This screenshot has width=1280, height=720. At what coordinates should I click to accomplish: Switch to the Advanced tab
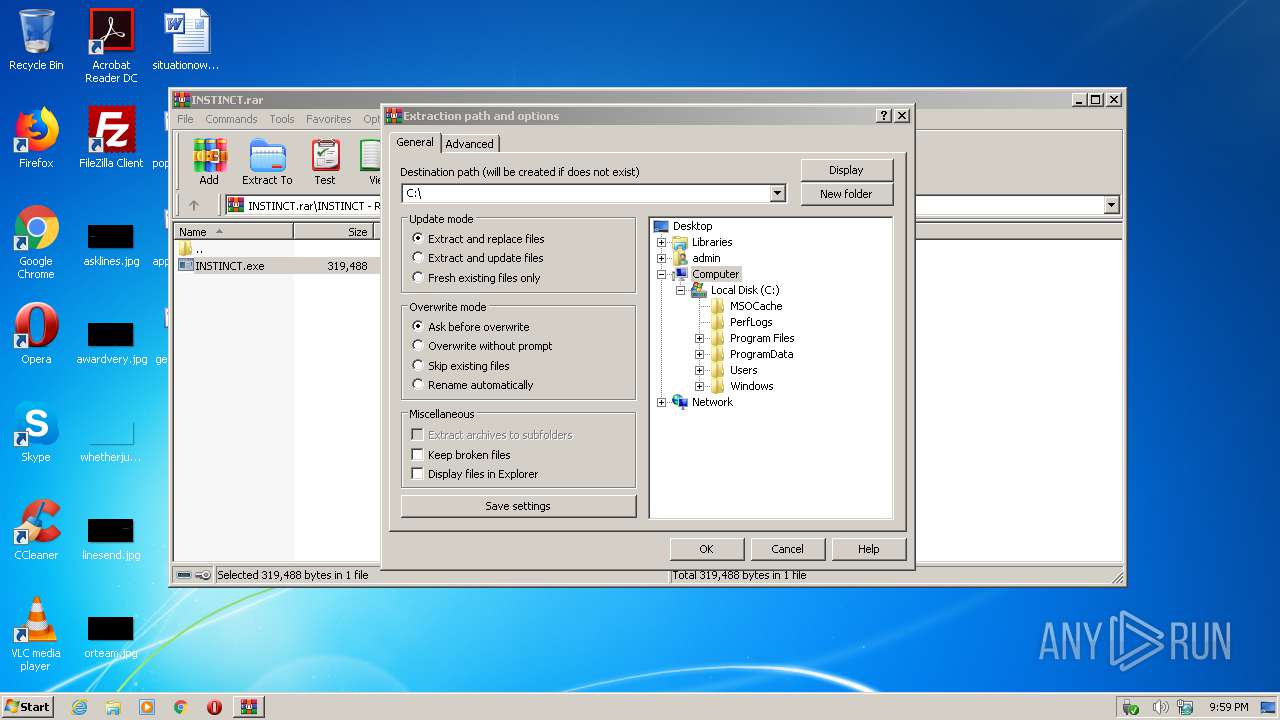point(469,144)
